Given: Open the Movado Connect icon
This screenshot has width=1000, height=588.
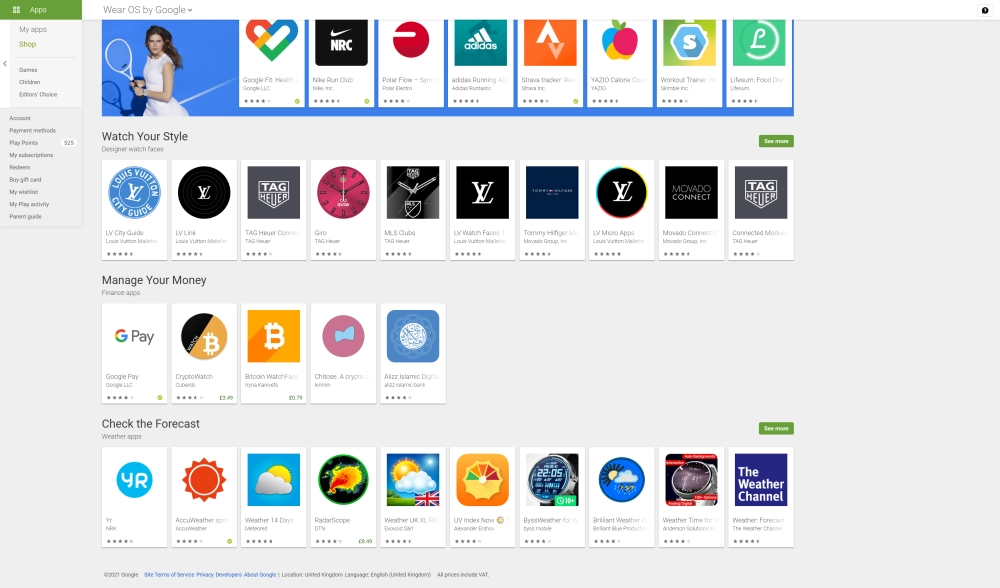Looking at the screenshot, I should pos(691,192).
